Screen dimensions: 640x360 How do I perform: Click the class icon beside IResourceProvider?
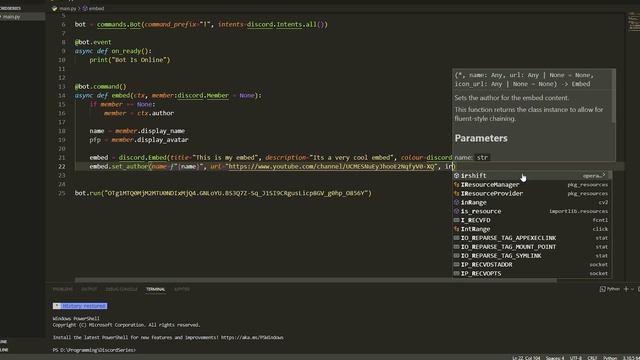coord(456,193)
